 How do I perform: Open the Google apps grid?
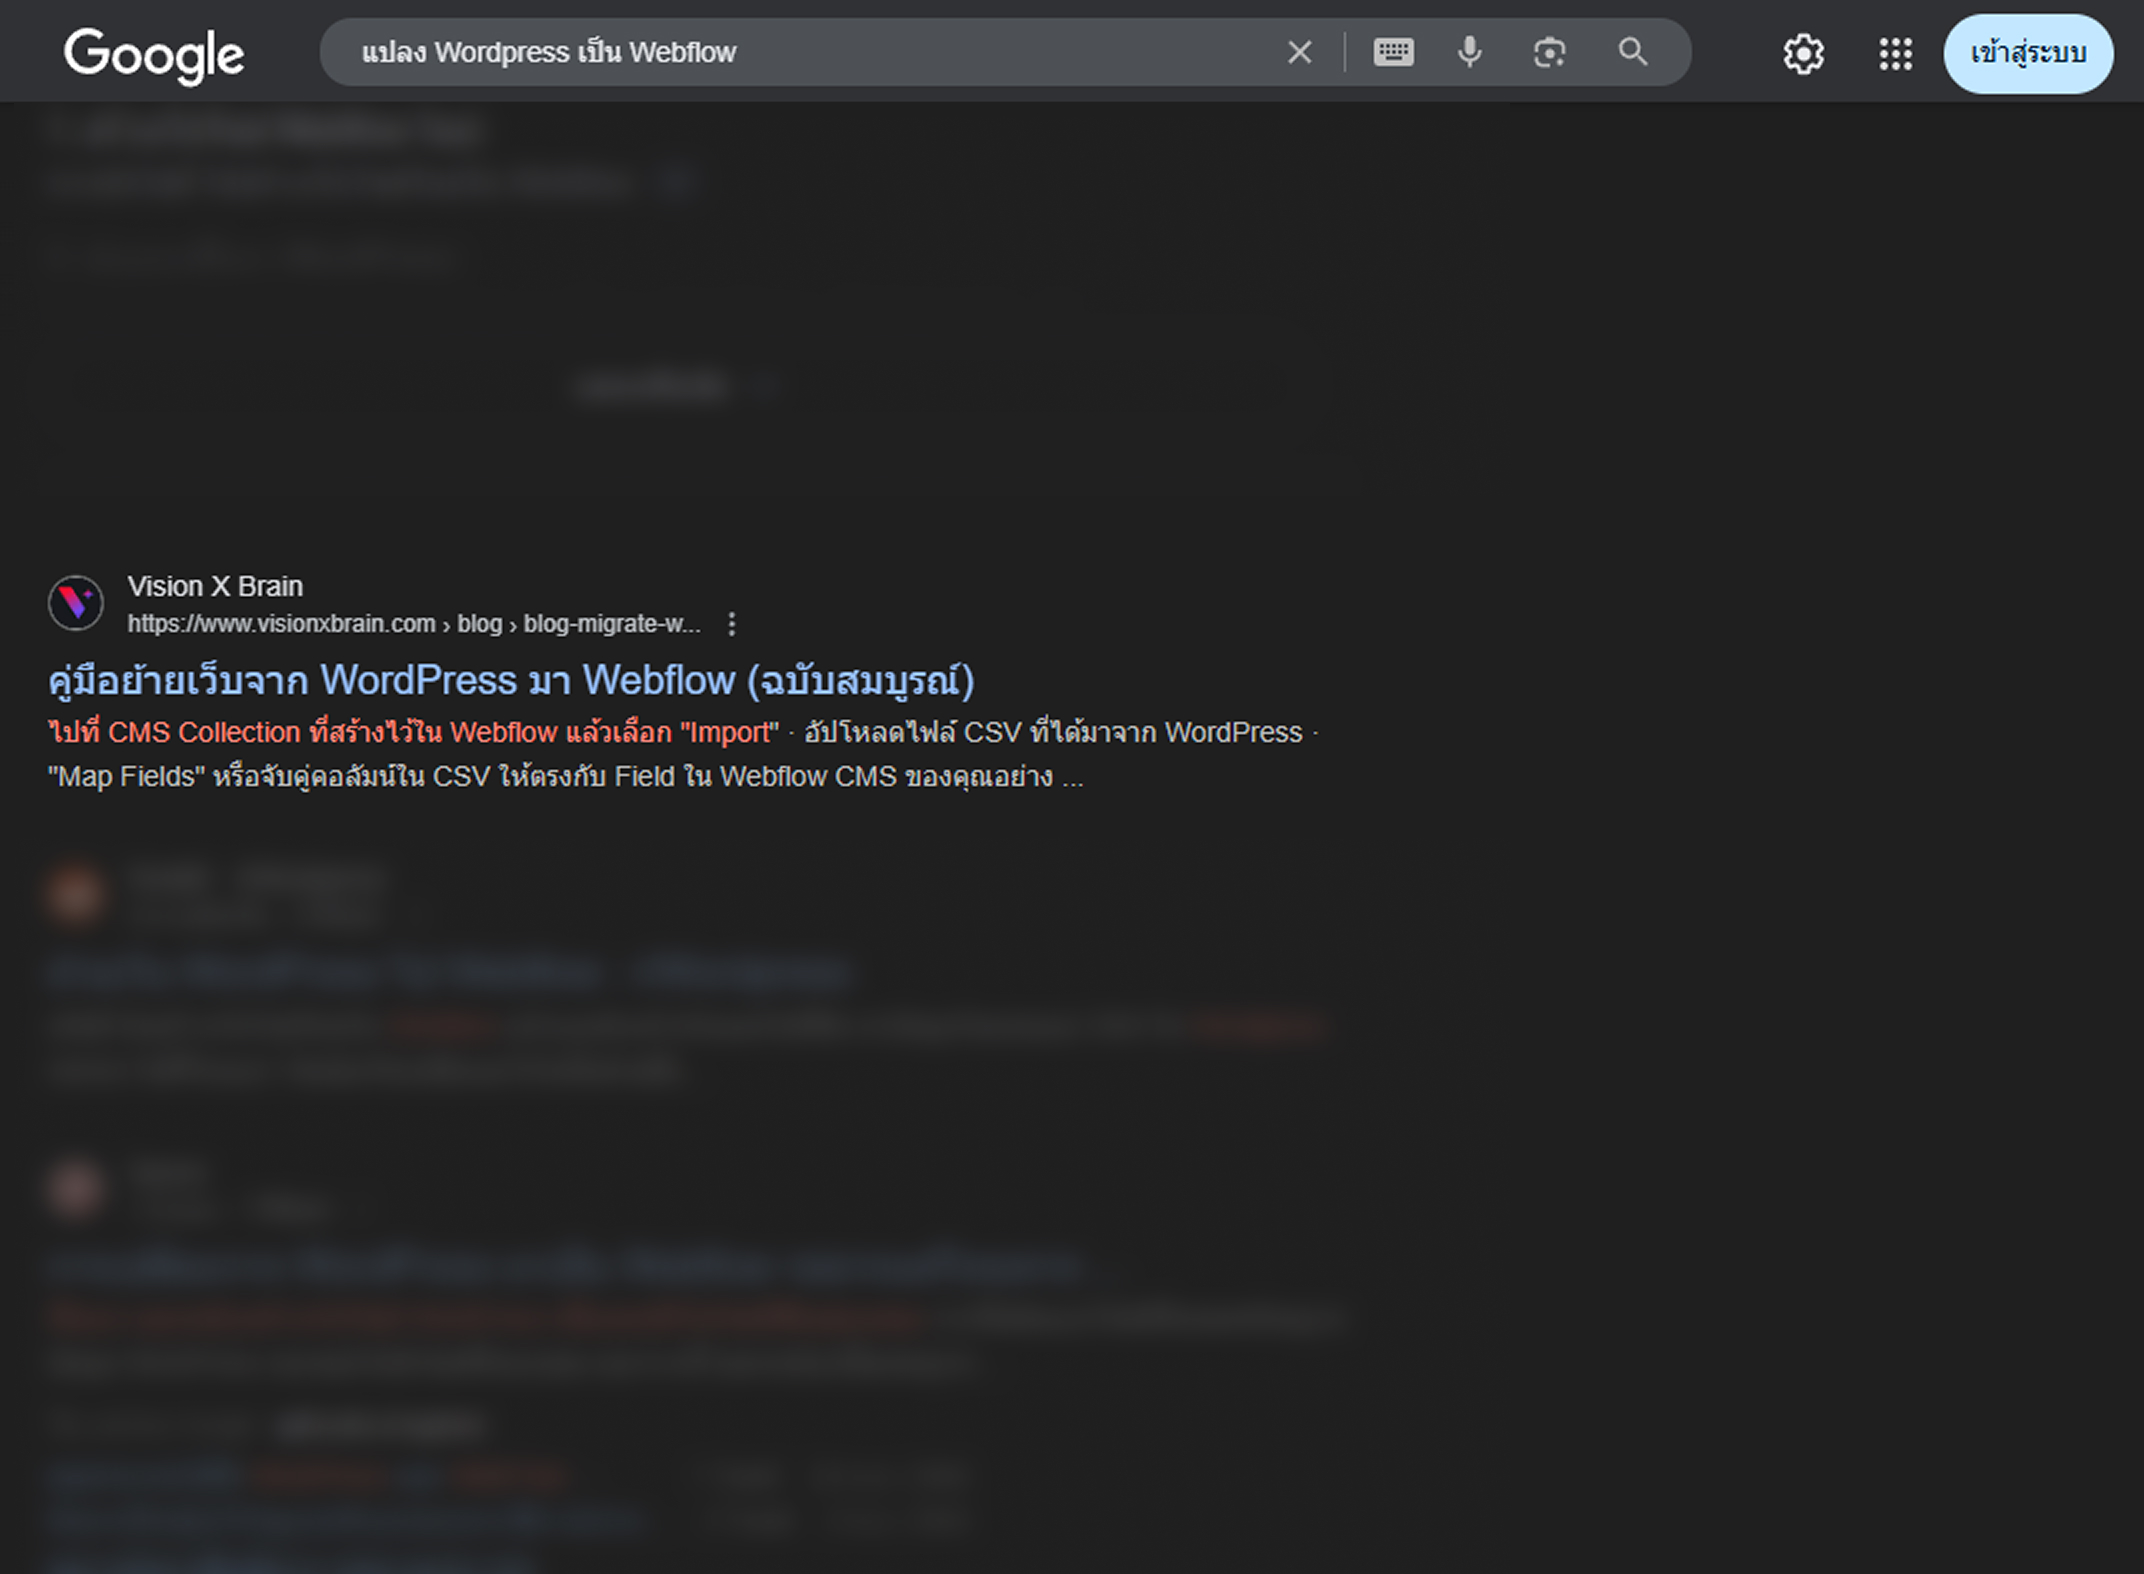[x=1895, y=54]
